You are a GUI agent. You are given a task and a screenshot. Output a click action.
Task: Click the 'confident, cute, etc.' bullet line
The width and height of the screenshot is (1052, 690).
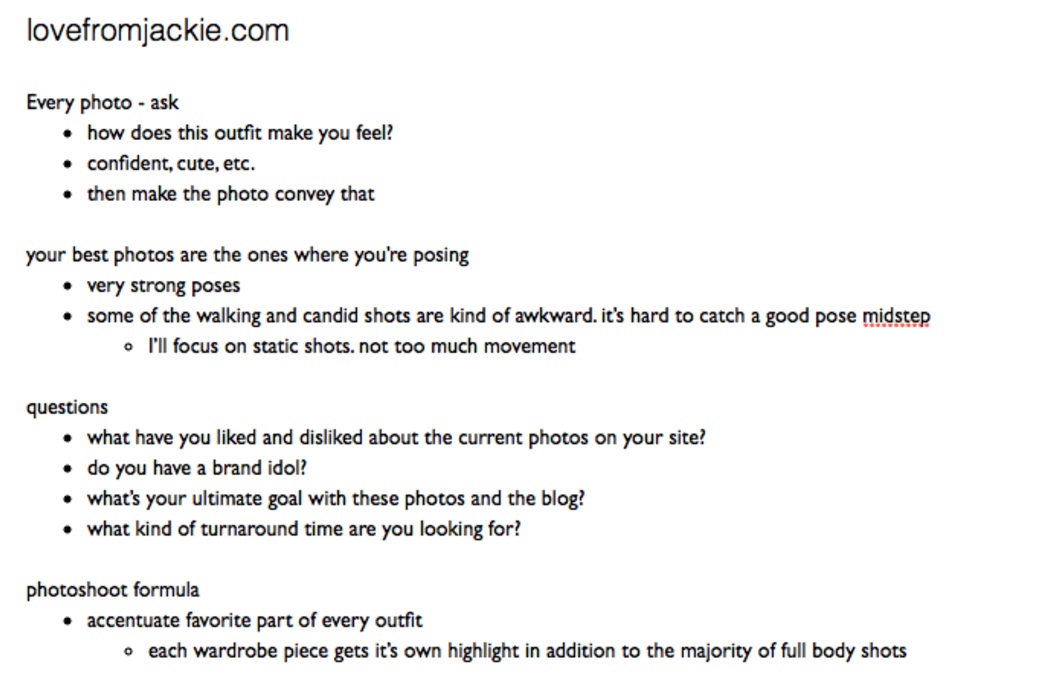(170, 163)
